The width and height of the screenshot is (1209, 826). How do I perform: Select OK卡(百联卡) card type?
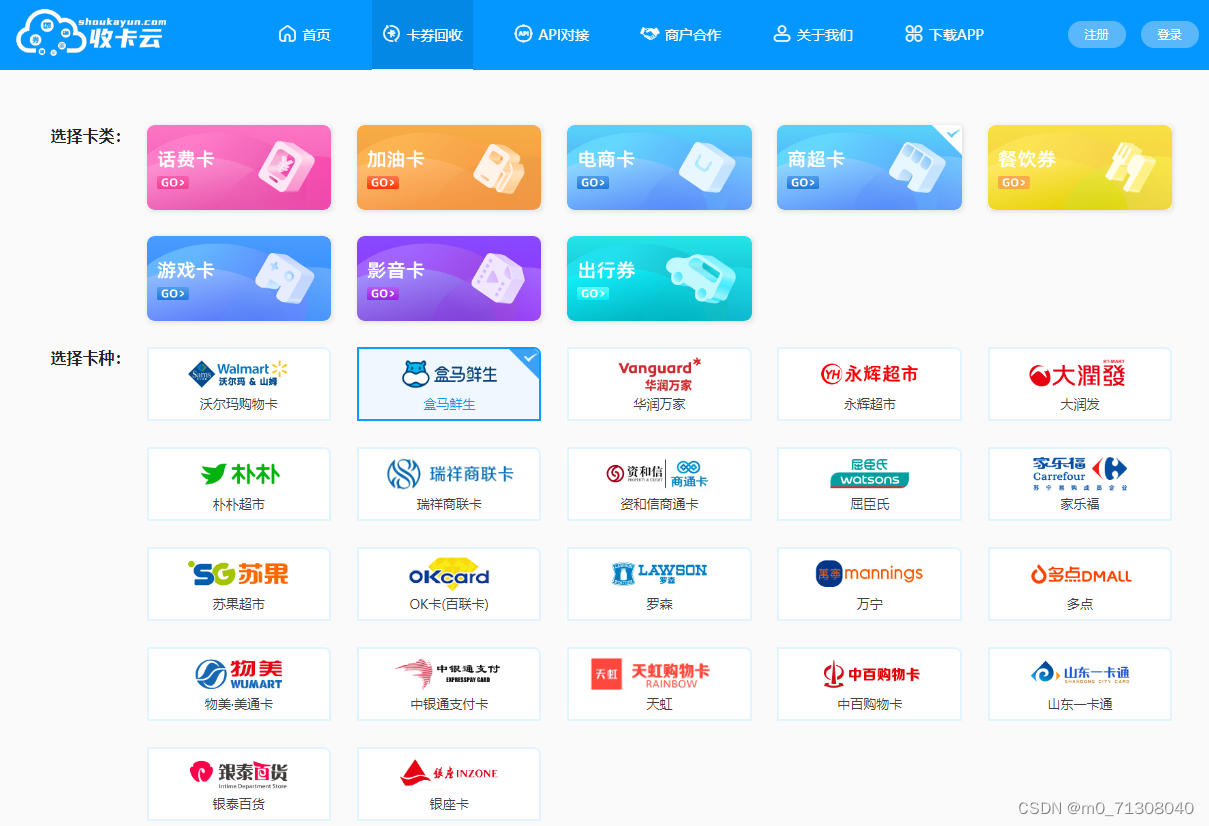(x=449, y=584)
